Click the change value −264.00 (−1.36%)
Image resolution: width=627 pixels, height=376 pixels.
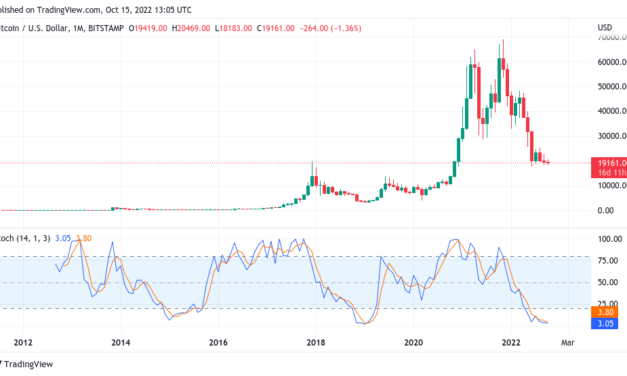[330, 28]
